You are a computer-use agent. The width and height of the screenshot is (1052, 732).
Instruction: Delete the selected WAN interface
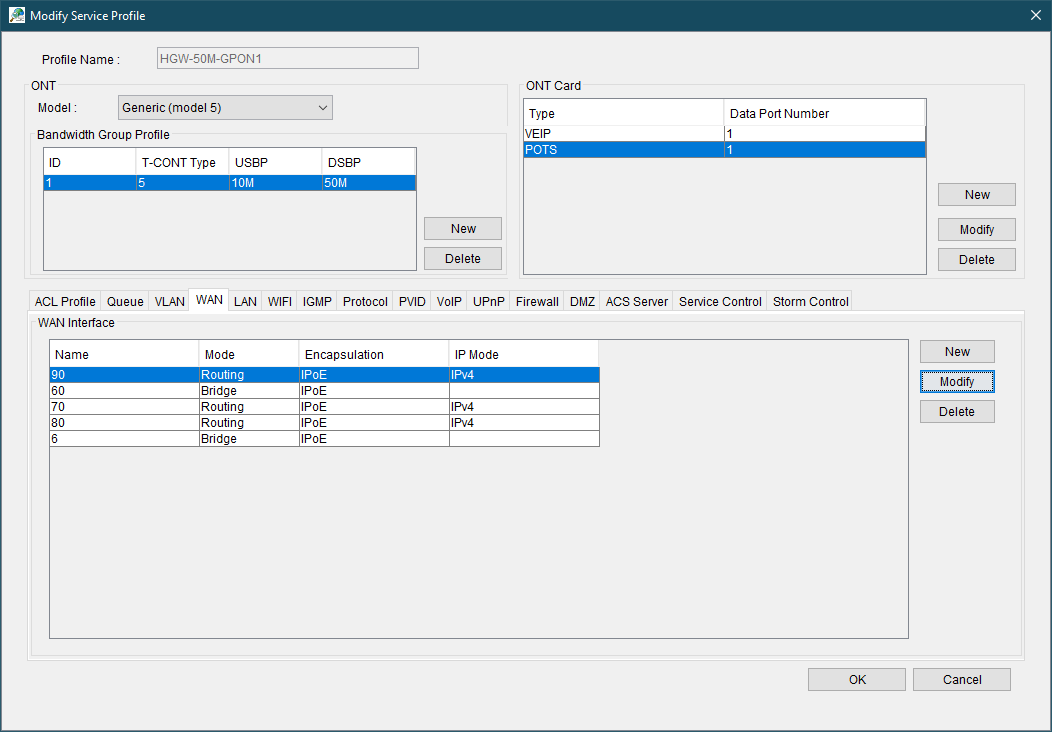957,412
